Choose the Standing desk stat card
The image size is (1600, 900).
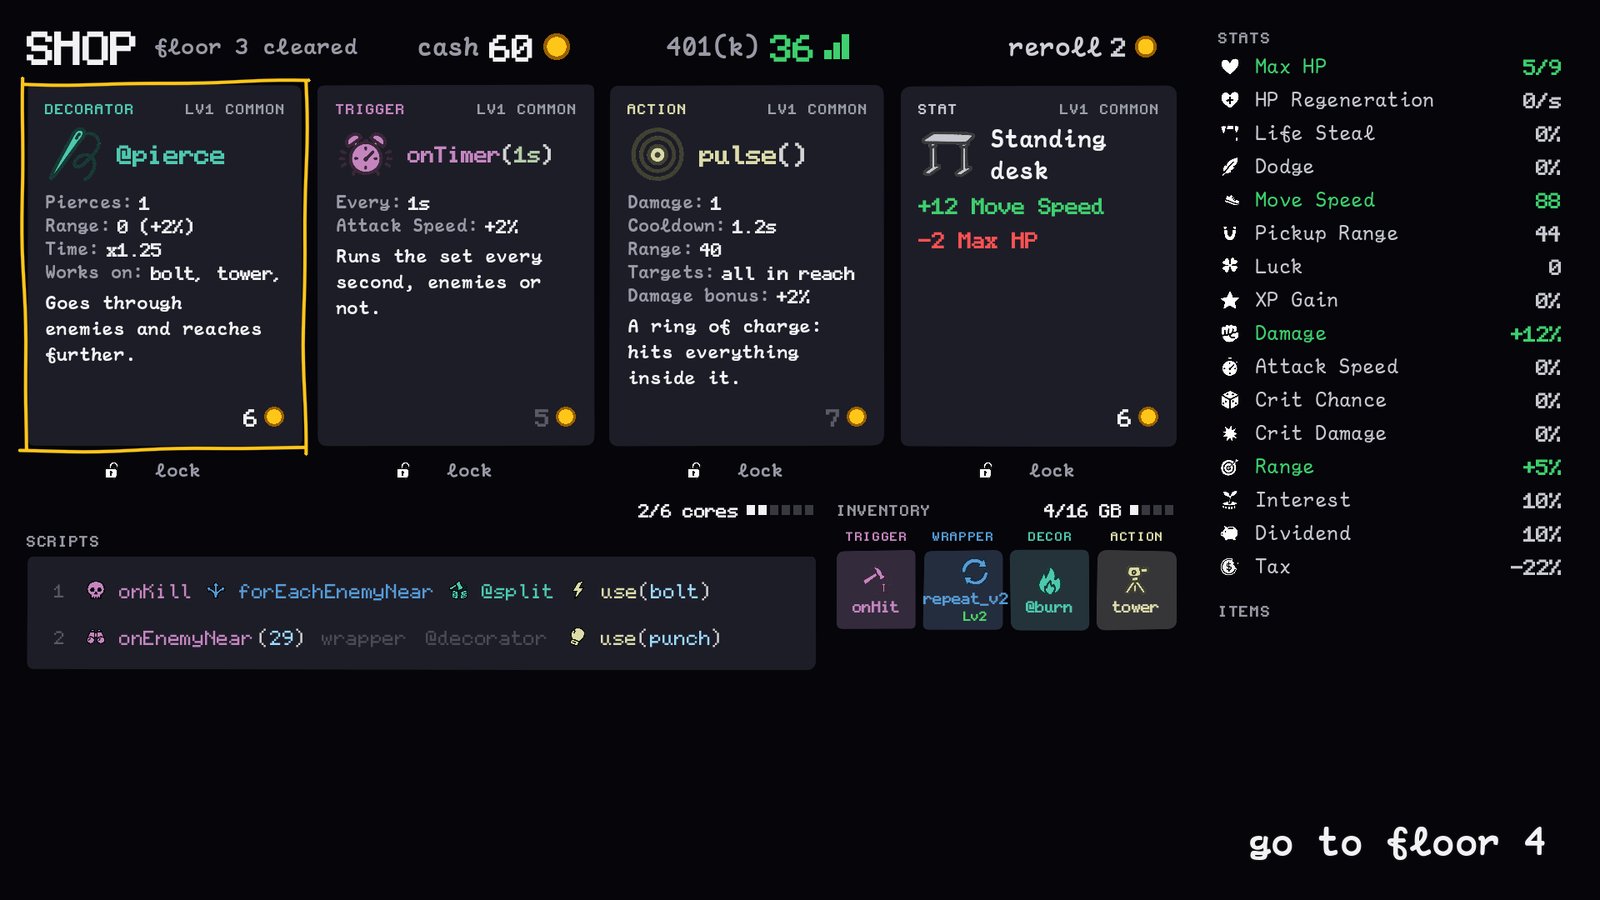(x=1038, y=266)
